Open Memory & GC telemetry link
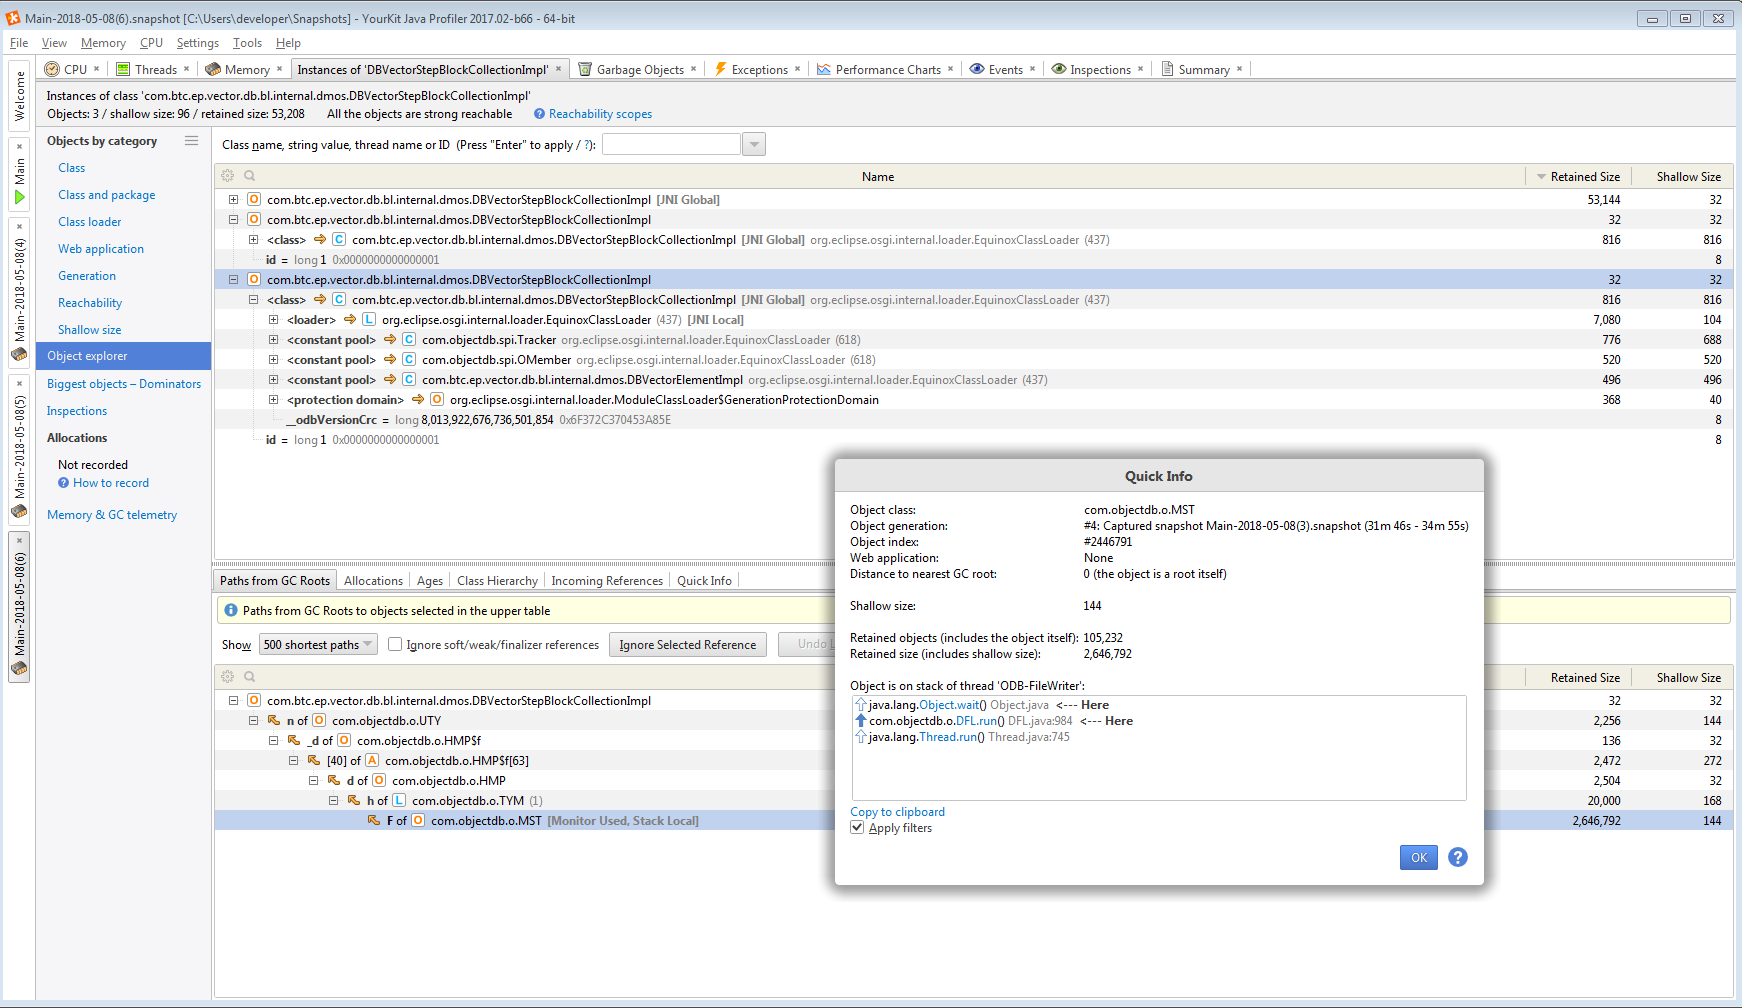This screenshot has height=1008, width=1742. [x=112, y=515]
